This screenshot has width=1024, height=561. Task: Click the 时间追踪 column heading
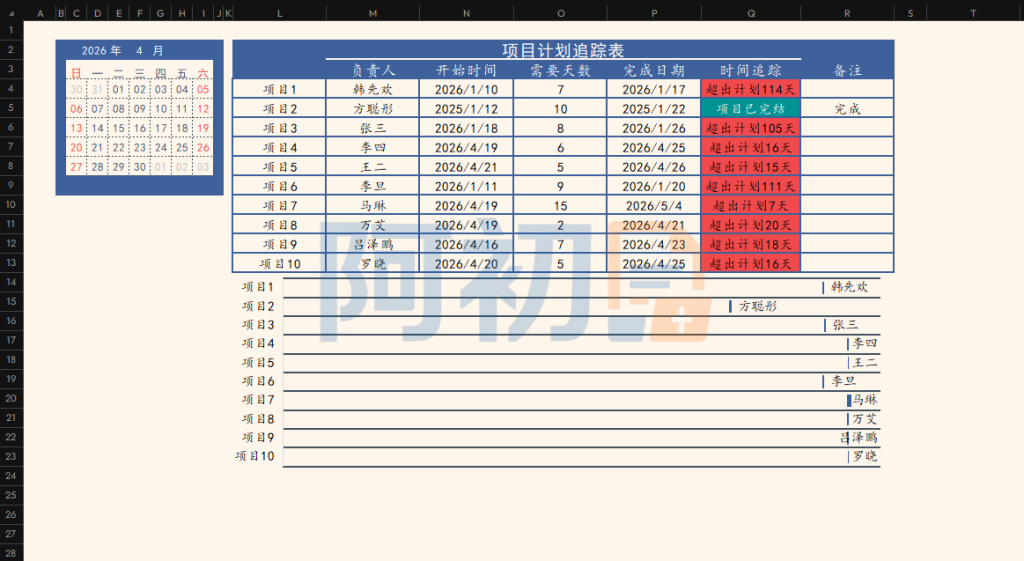point(750,71)
